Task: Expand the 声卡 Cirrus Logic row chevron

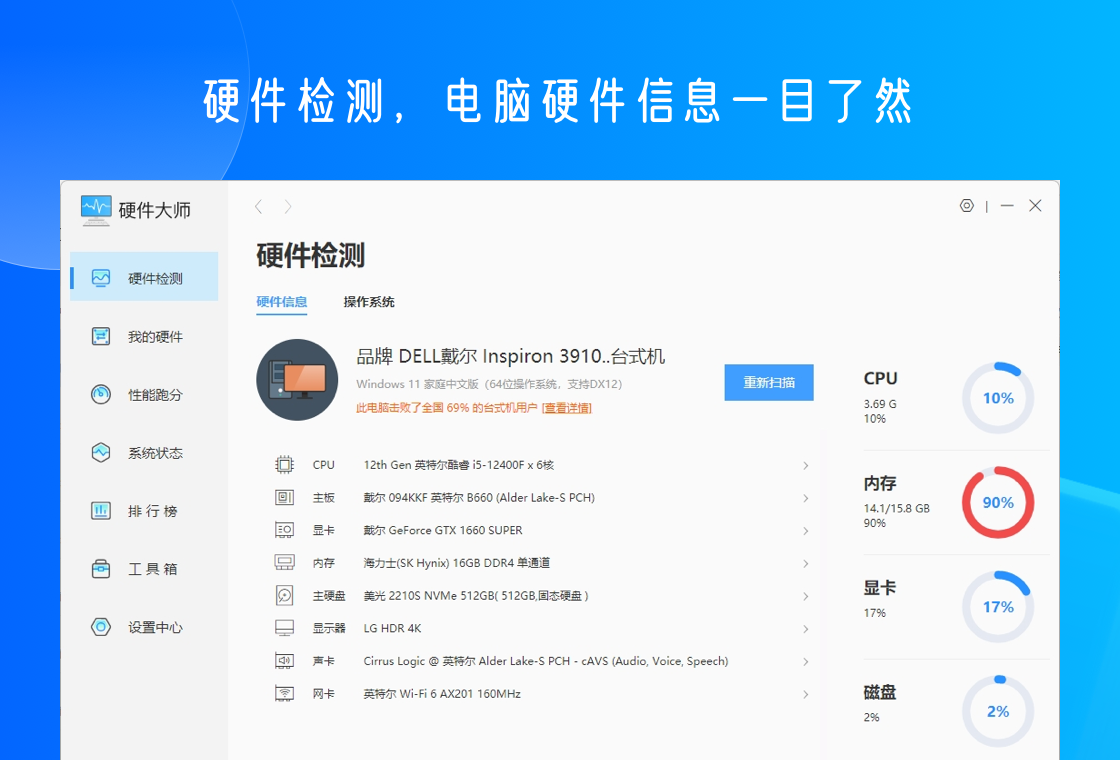Action: [x=806, y=661]
